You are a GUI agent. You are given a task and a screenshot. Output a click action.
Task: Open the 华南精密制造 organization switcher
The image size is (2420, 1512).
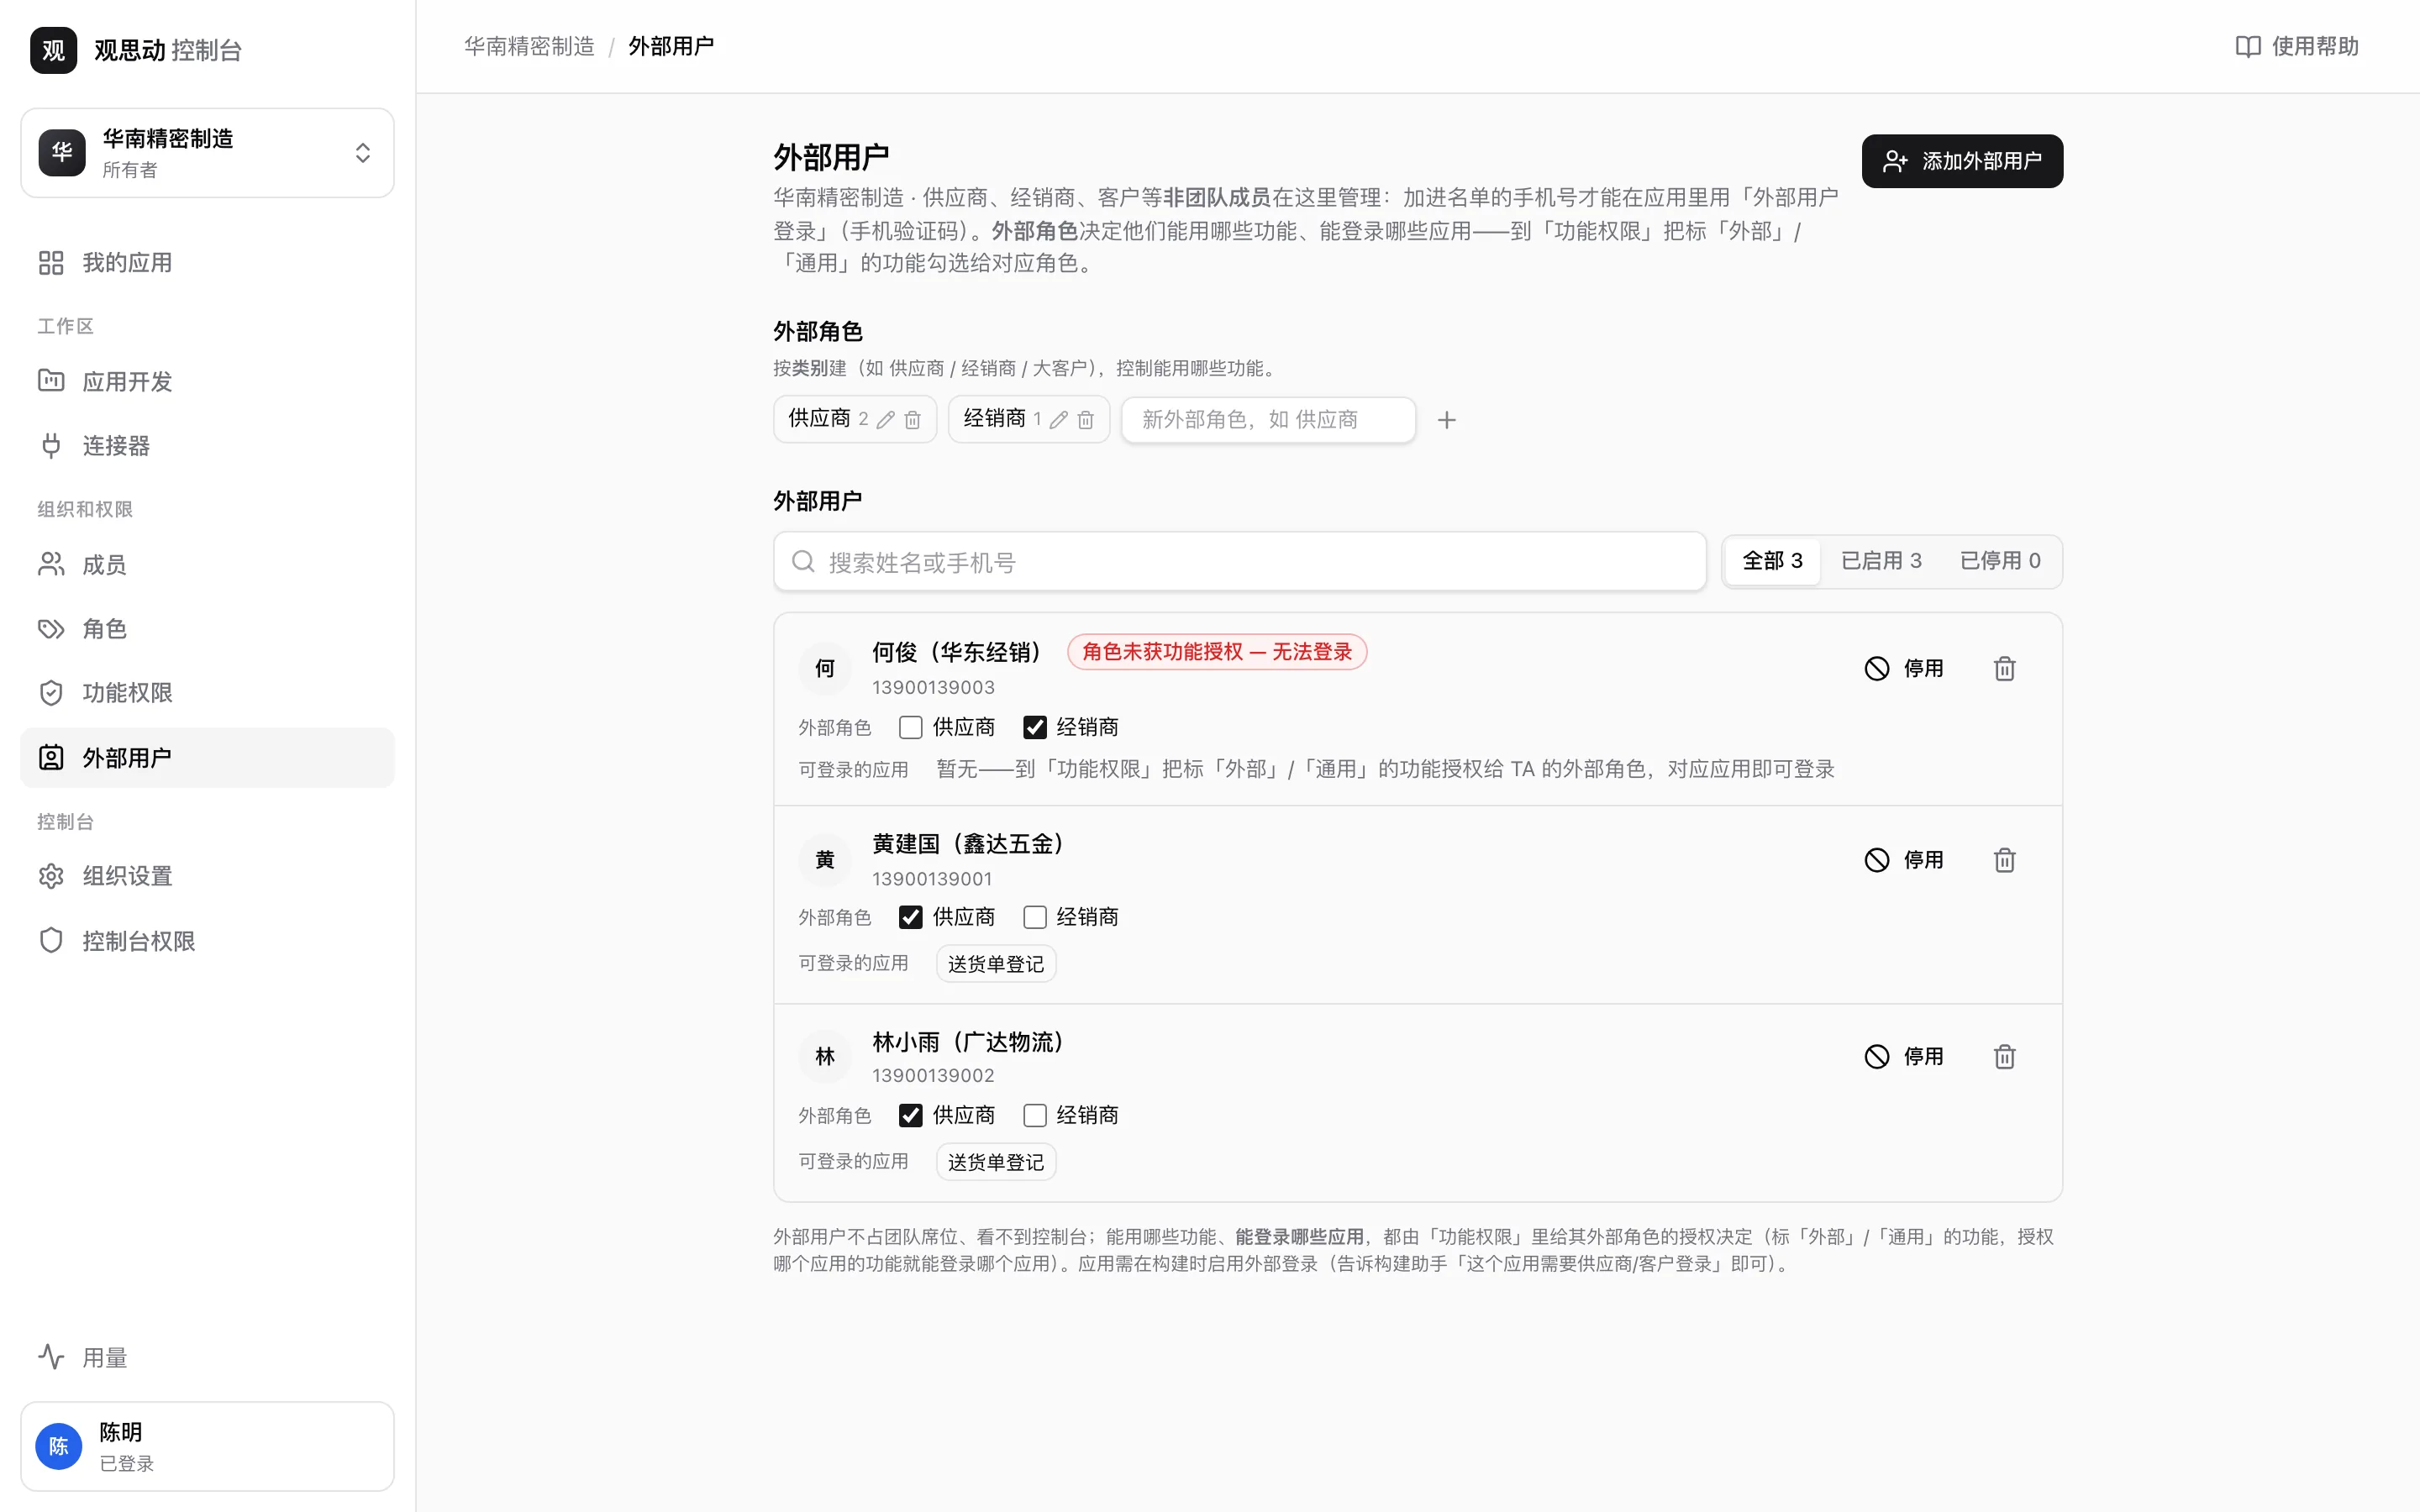tap(207, 153)
